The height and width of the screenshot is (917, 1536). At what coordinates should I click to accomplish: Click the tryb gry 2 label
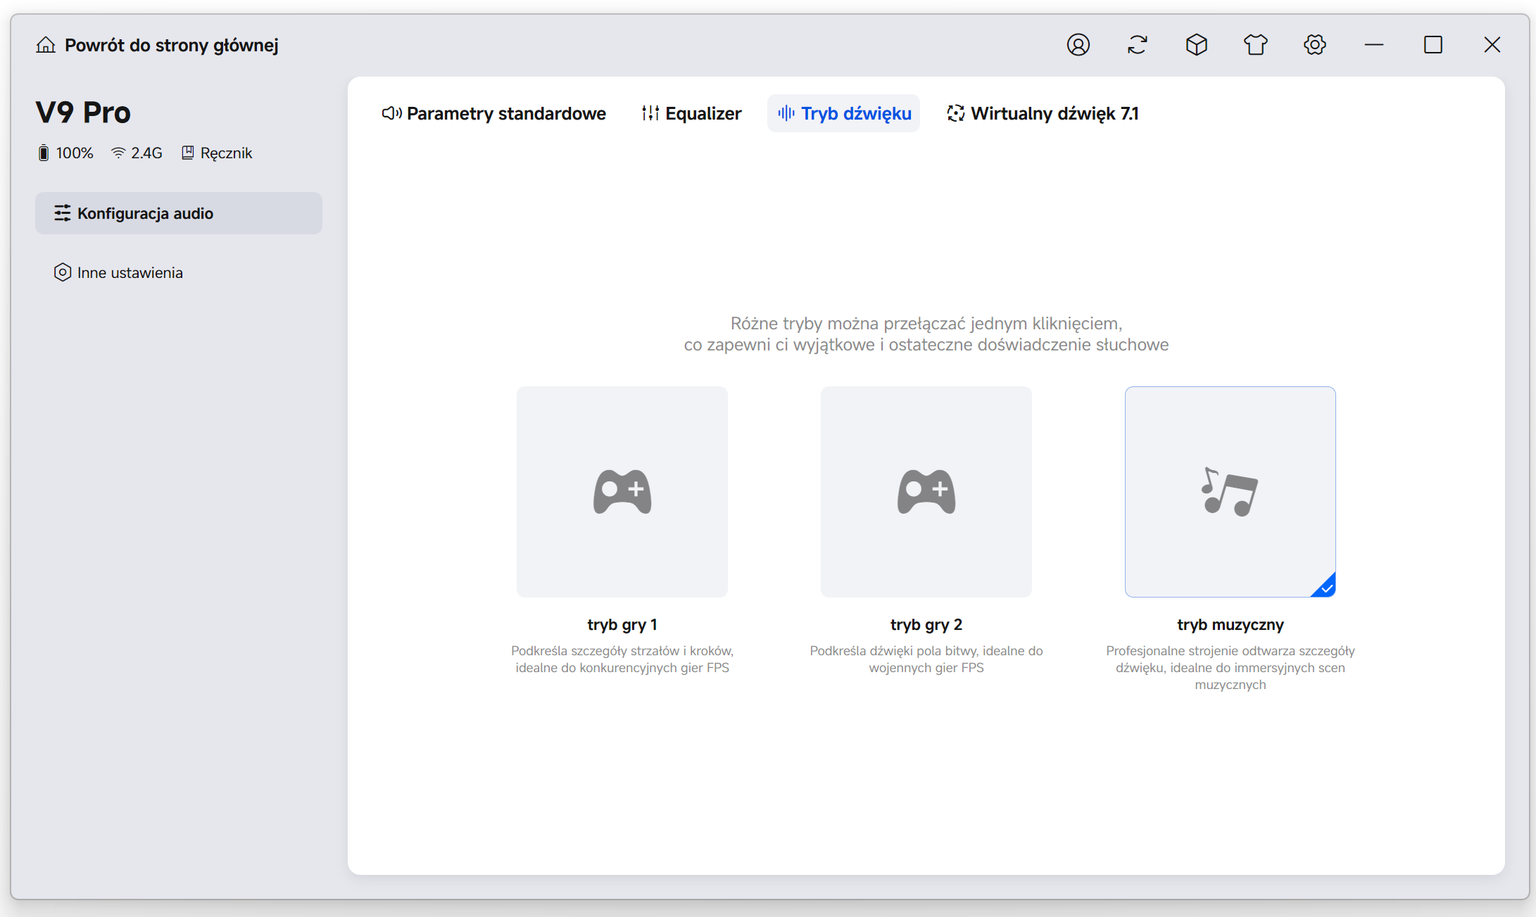click(x=926, y=624)
